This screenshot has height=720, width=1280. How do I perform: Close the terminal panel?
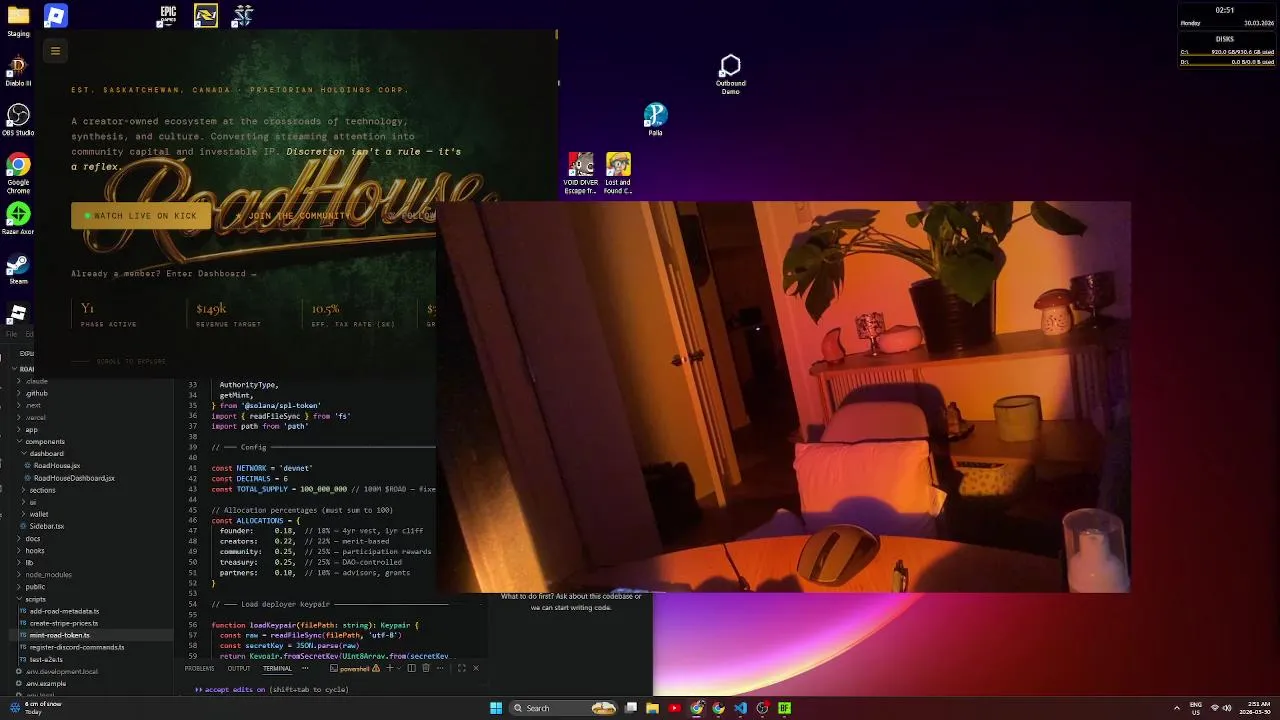tap(476, 668)
